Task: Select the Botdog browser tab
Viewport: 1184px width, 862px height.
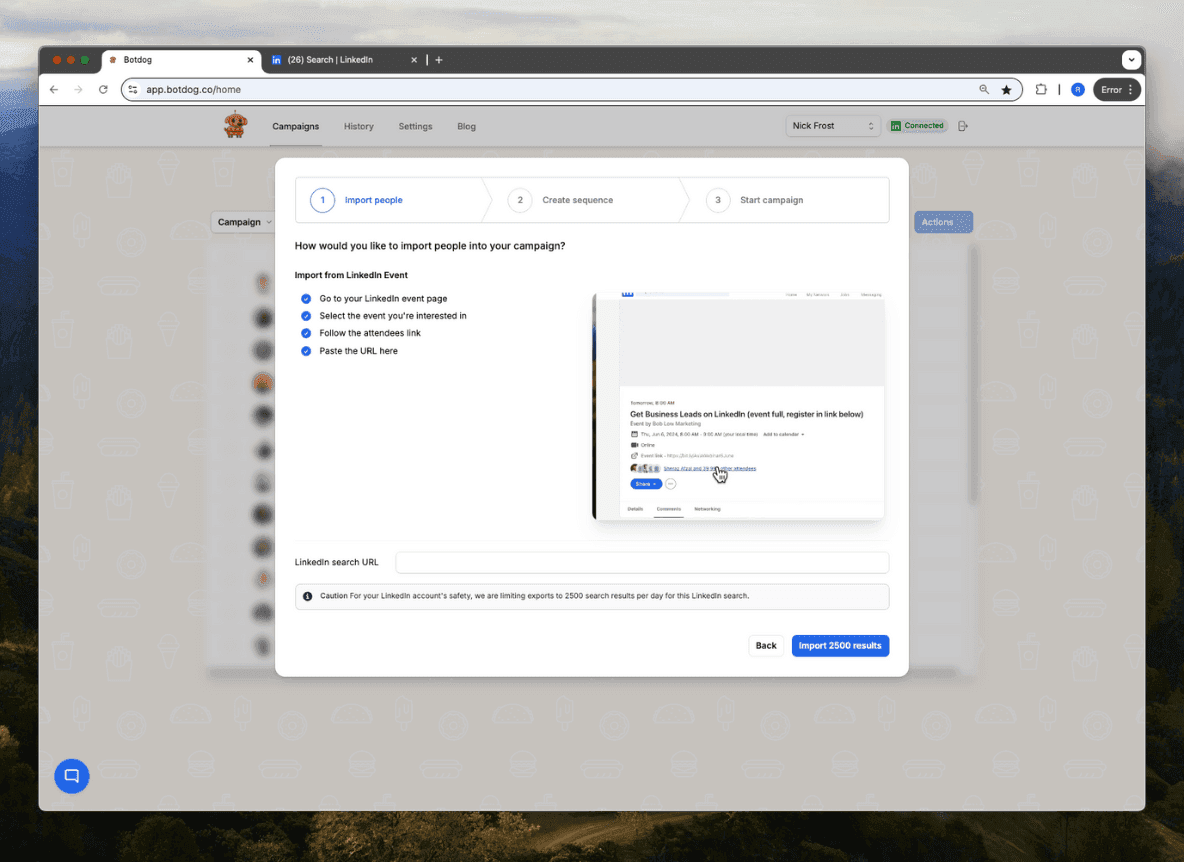Action: [181, 60]
